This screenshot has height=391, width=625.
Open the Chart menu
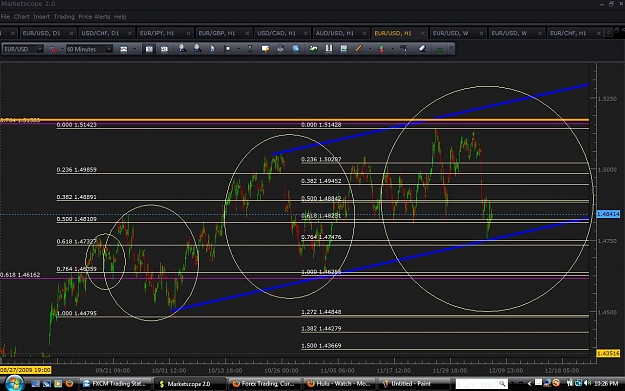22,17
